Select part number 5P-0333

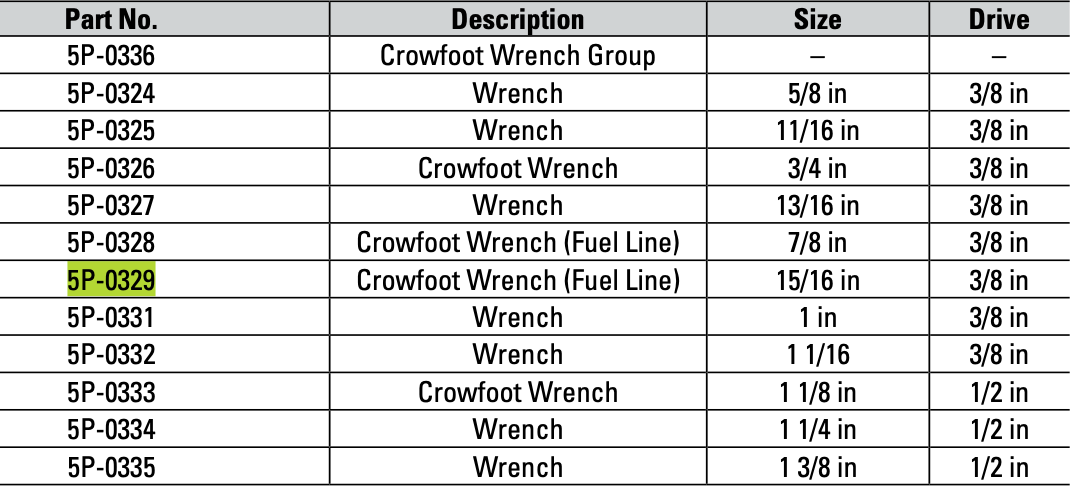coord(111,392)
